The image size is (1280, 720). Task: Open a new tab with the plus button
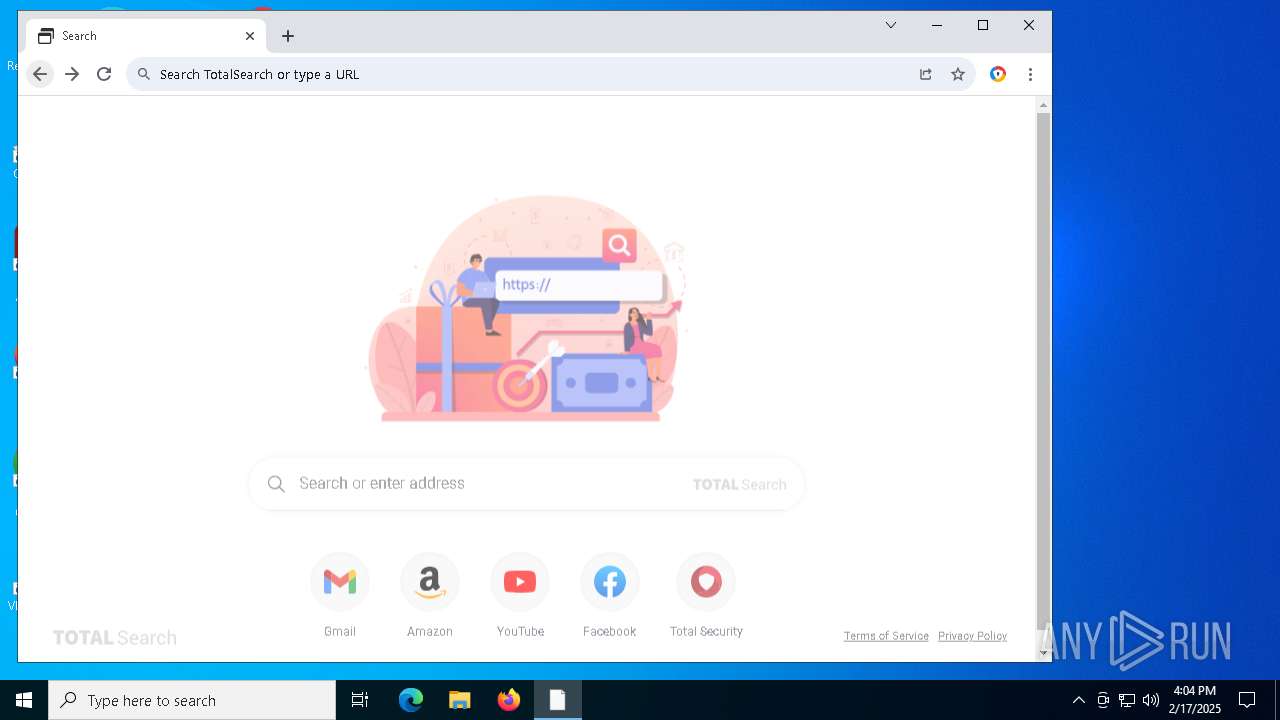coord(288,36)
